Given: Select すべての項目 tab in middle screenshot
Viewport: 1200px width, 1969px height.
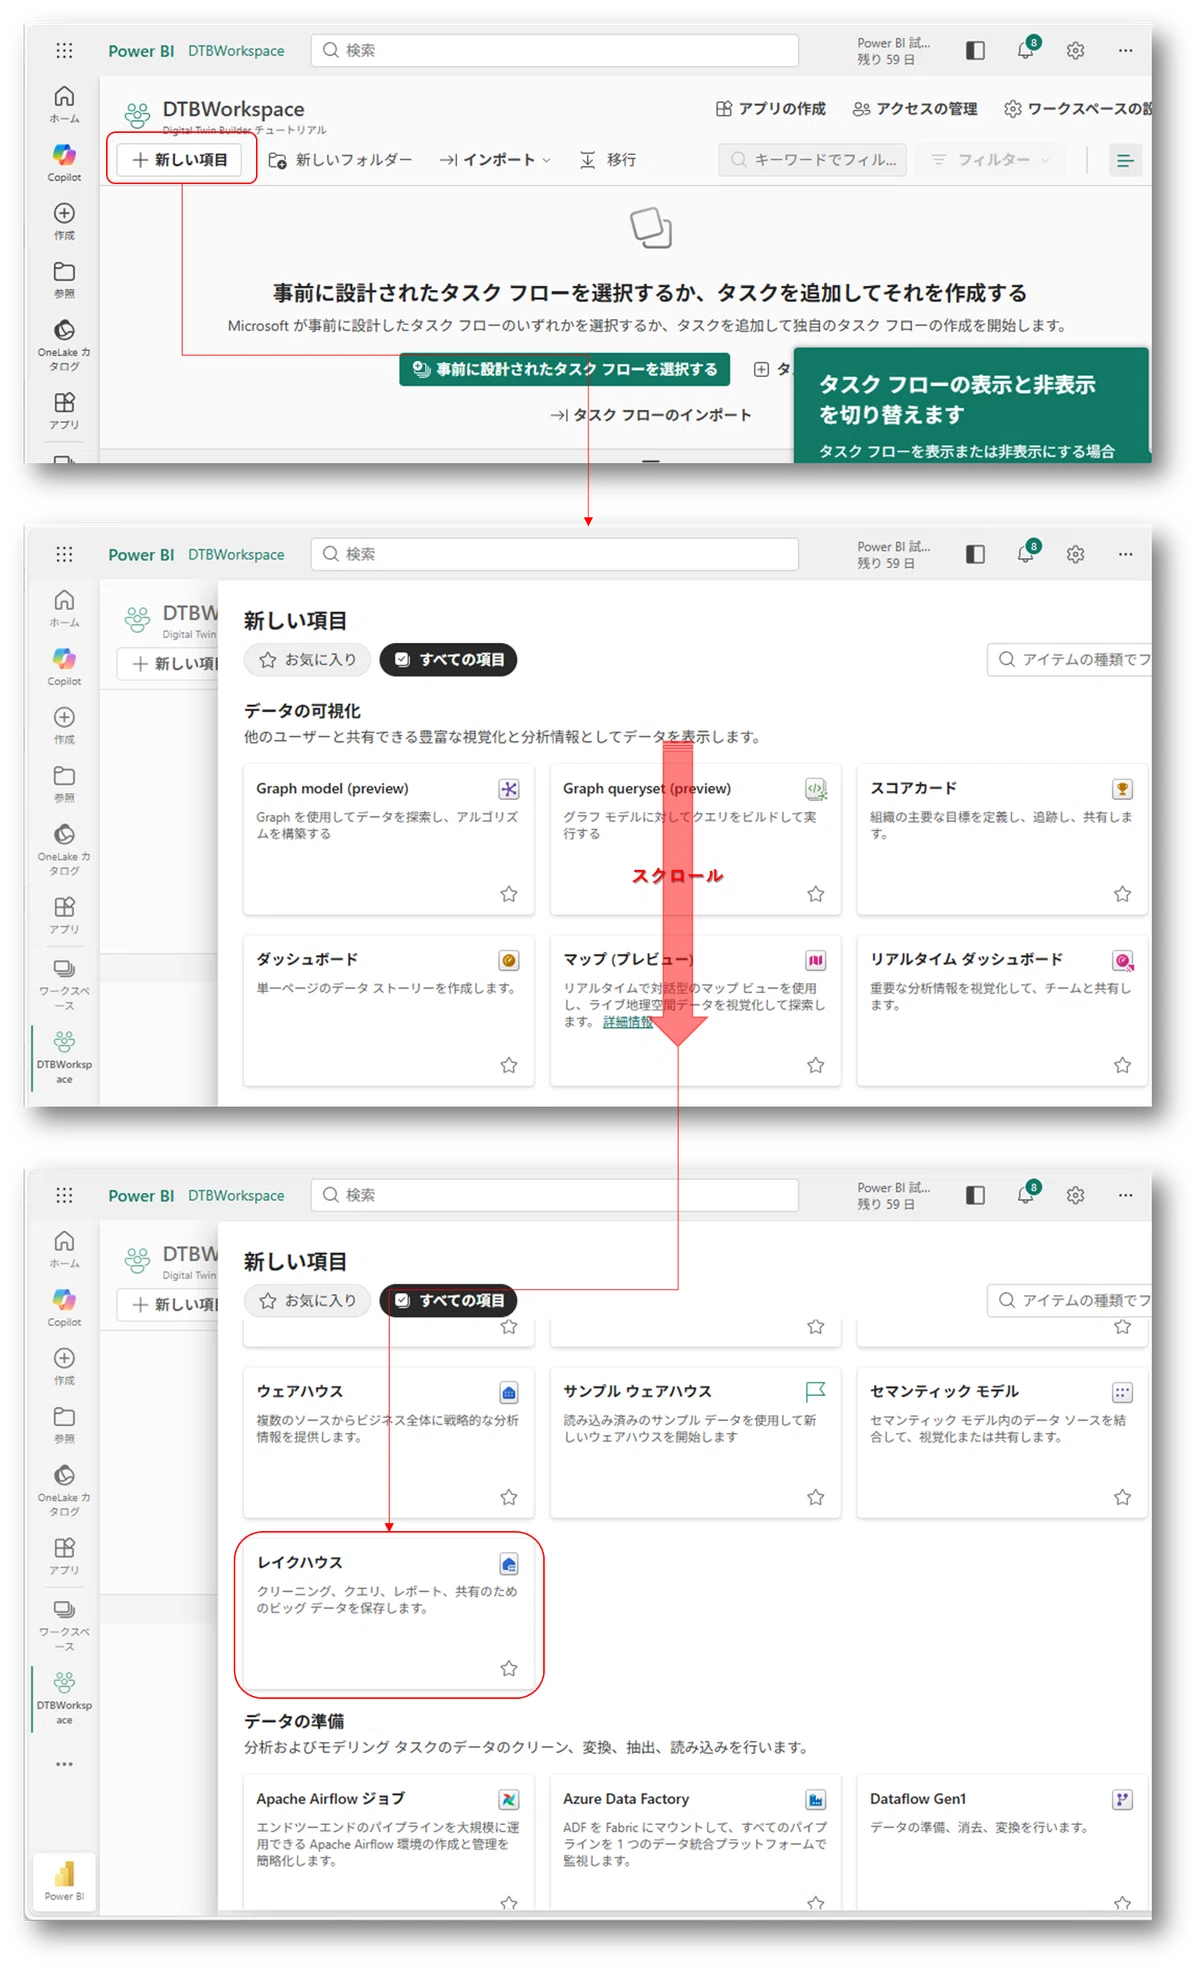Looking at the screenshot, I should click(449, 660).
